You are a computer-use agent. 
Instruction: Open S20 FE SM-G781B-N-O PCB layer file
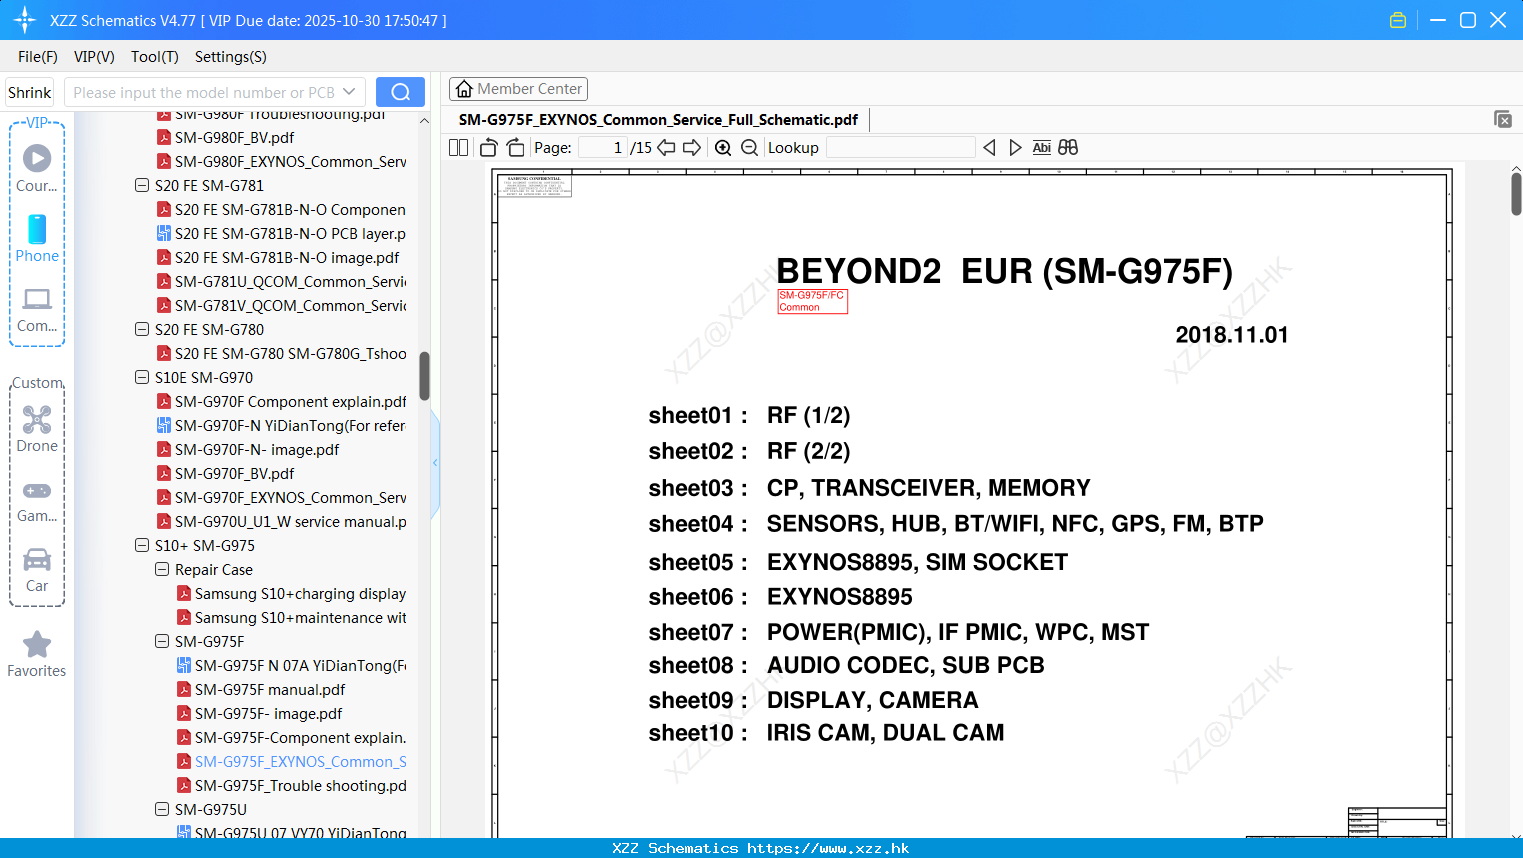click(281, 234)
